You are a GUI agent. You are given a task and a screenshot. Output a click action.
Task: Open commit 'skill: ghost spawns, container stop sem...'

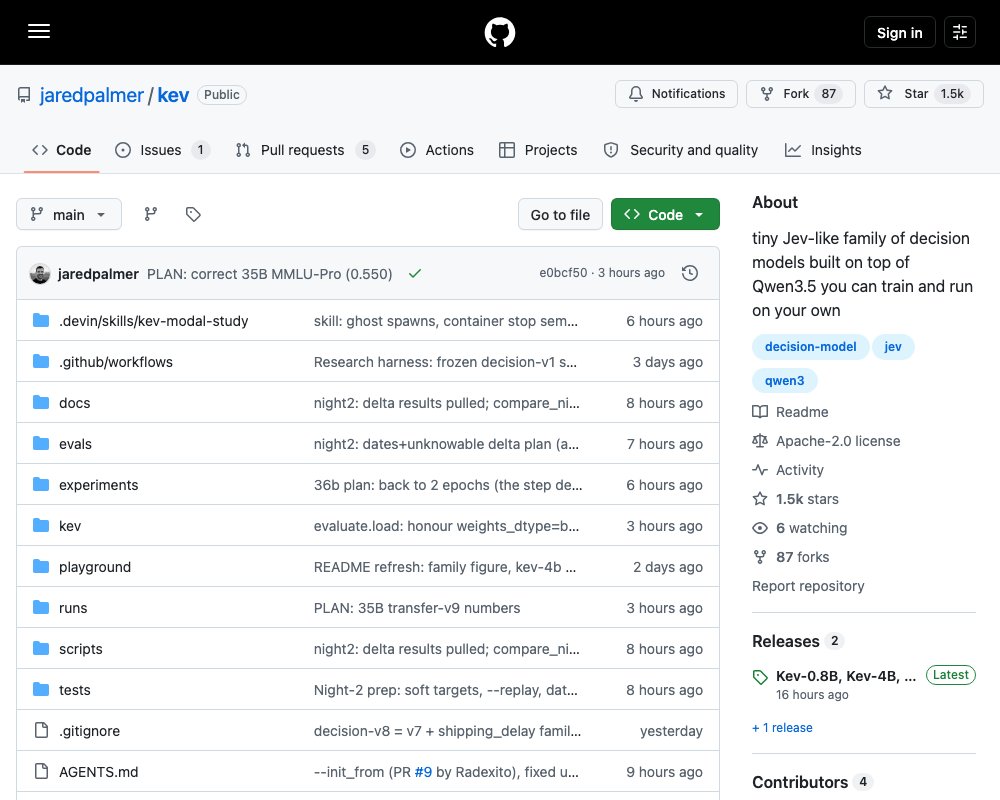[445, 321]
